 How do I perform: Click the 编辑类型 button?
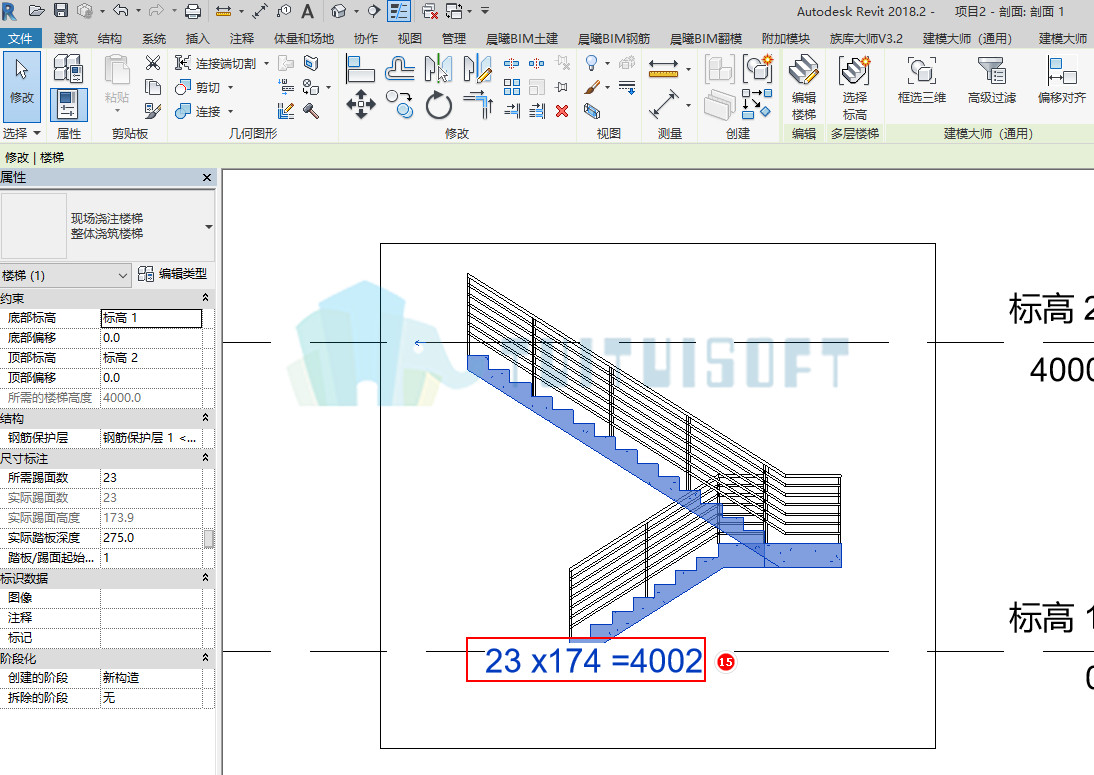click(x=173, y=274)
